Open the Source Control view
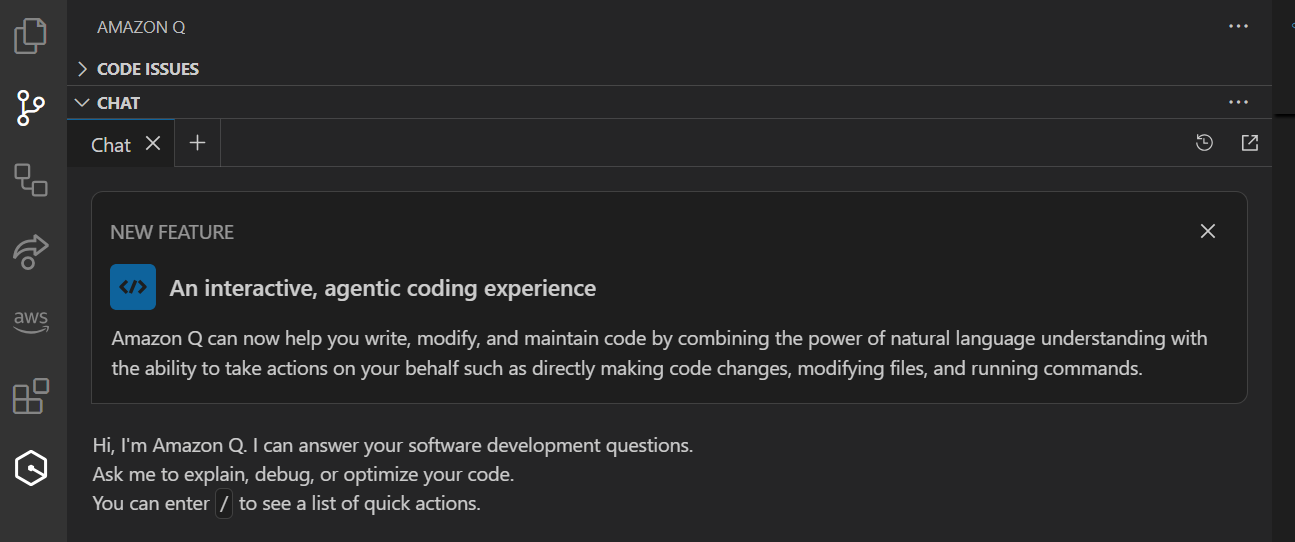Viewport: 1295px width, 542px height. (x=31, y=107)
